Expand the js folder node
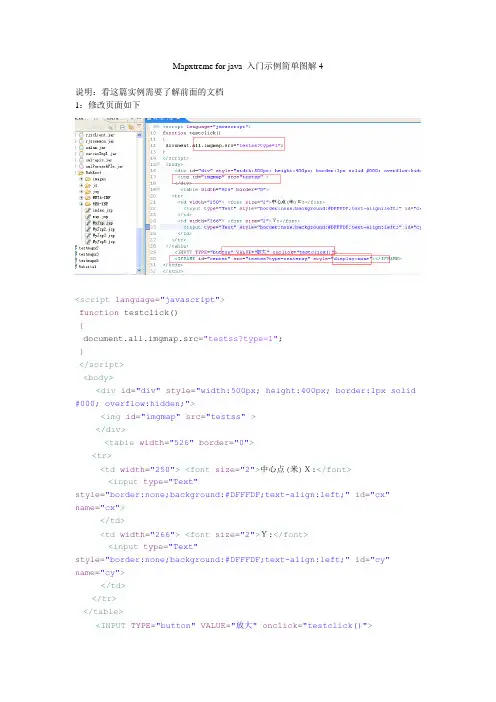Viewport: 496px width, 702px height. [x=81, y=185]
